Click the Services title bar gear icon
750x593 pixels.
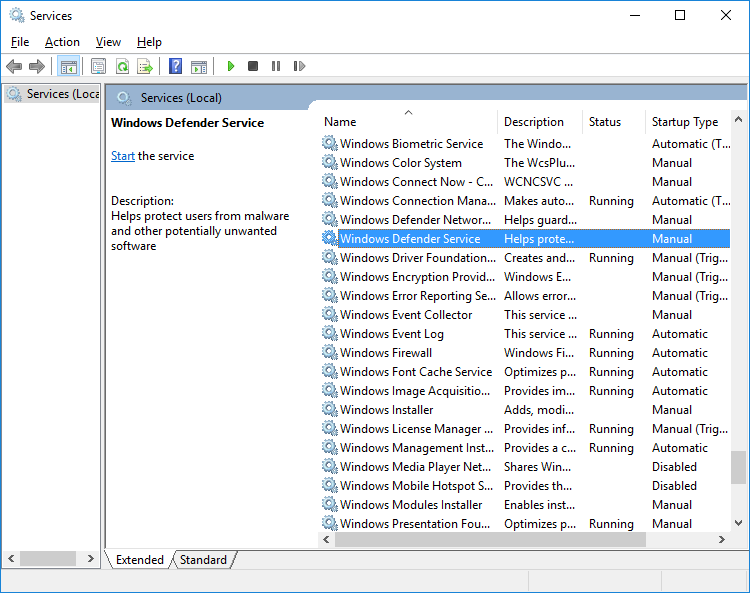tap(17, 15)
